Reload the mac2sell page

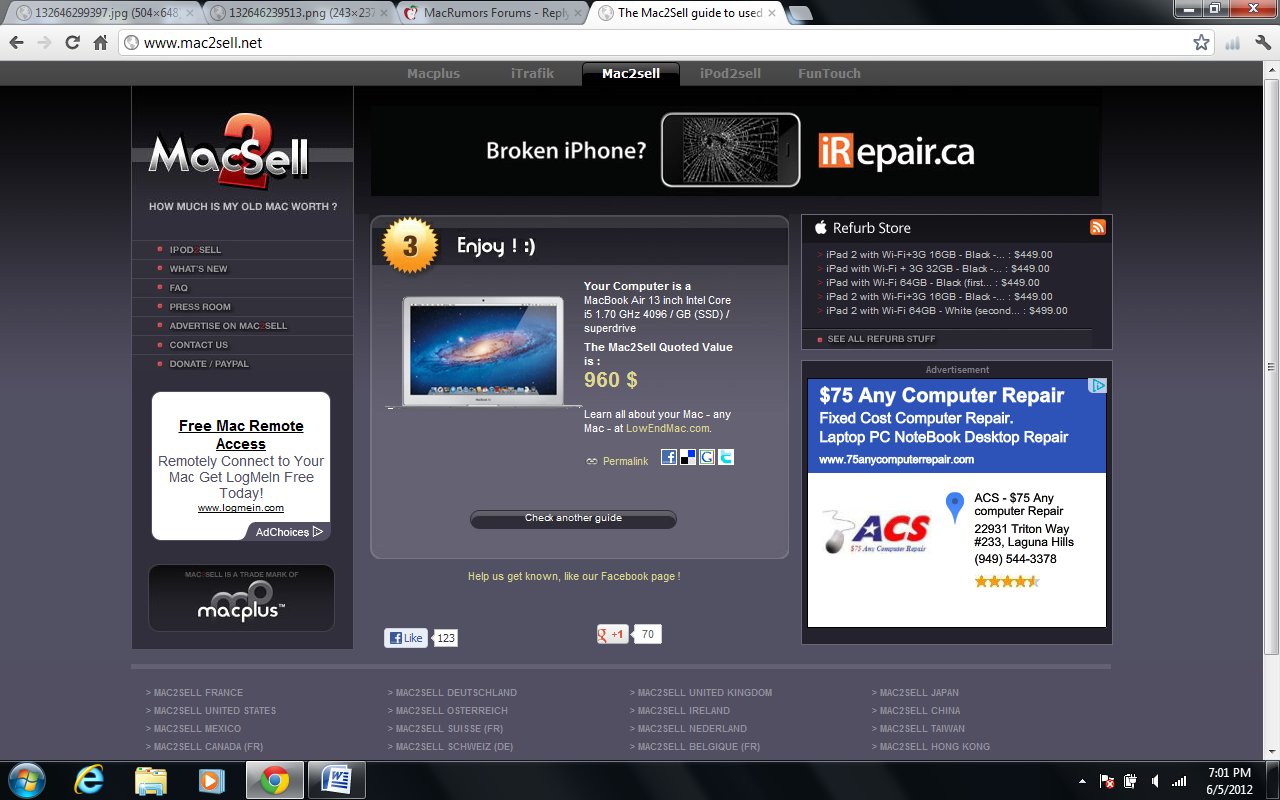72,43
